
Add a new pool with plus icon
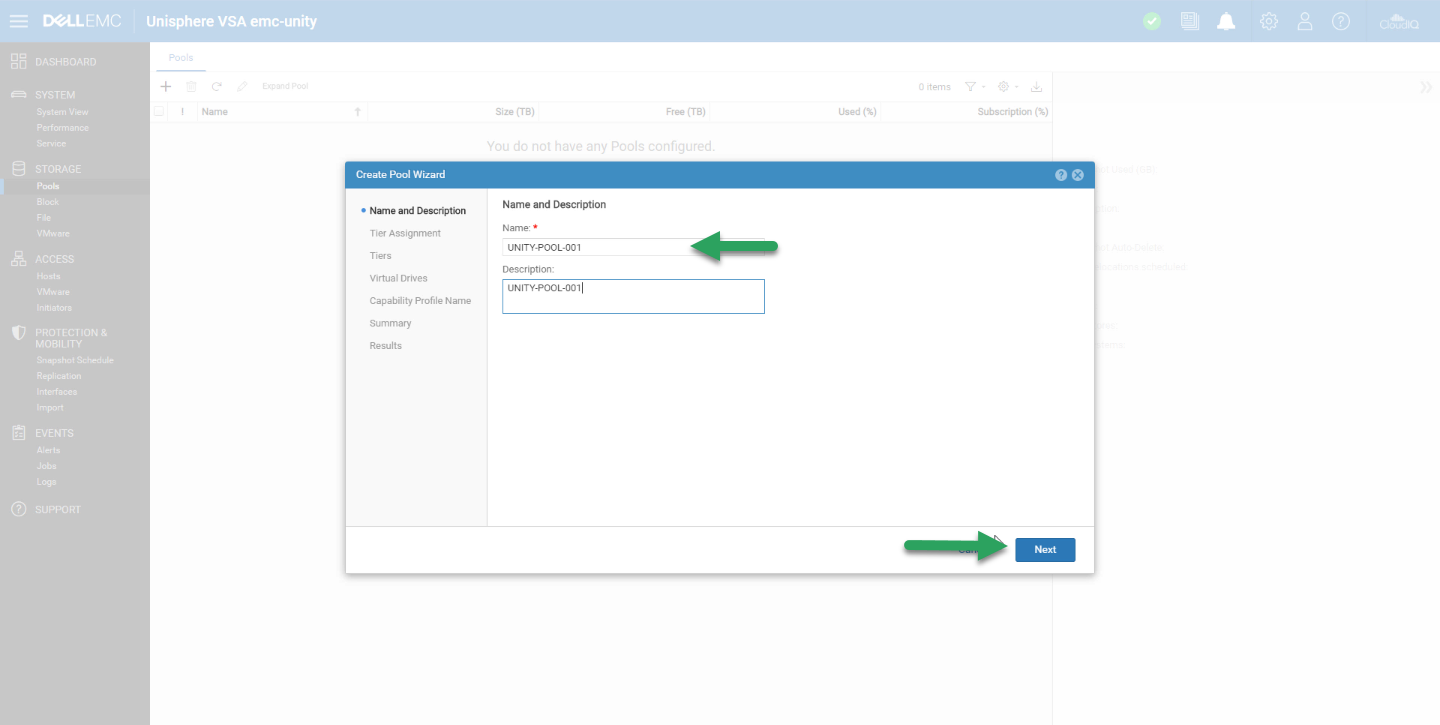click(x=166, y=87)
